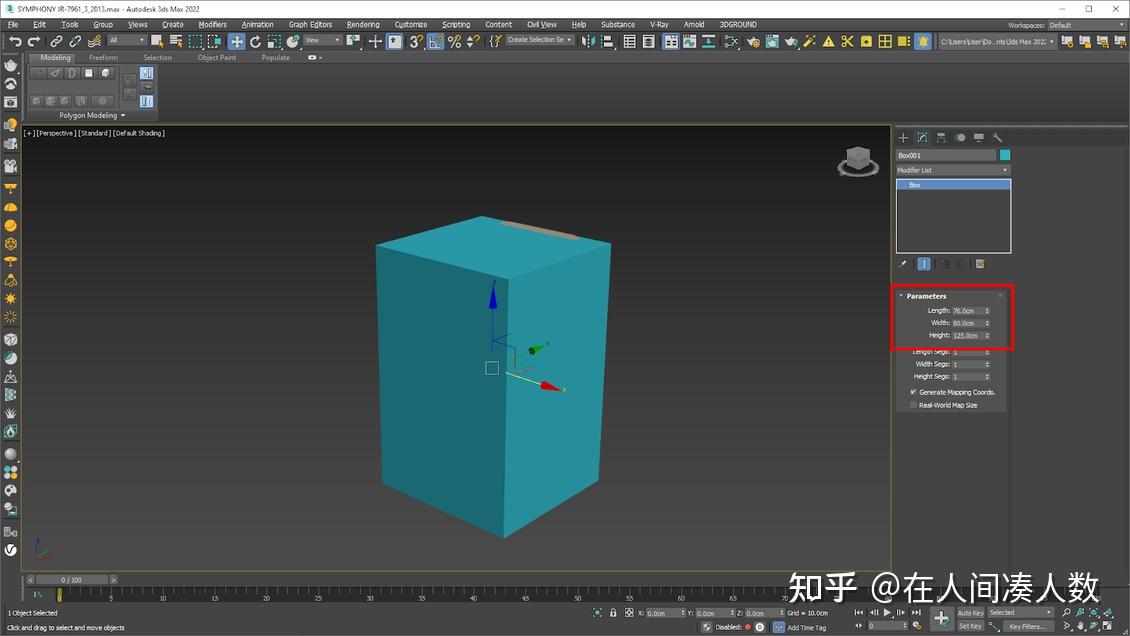This screenshot has height=636, width=1130.
Task: Expand the Polygon Modeling panel
Action: point(92,115)
